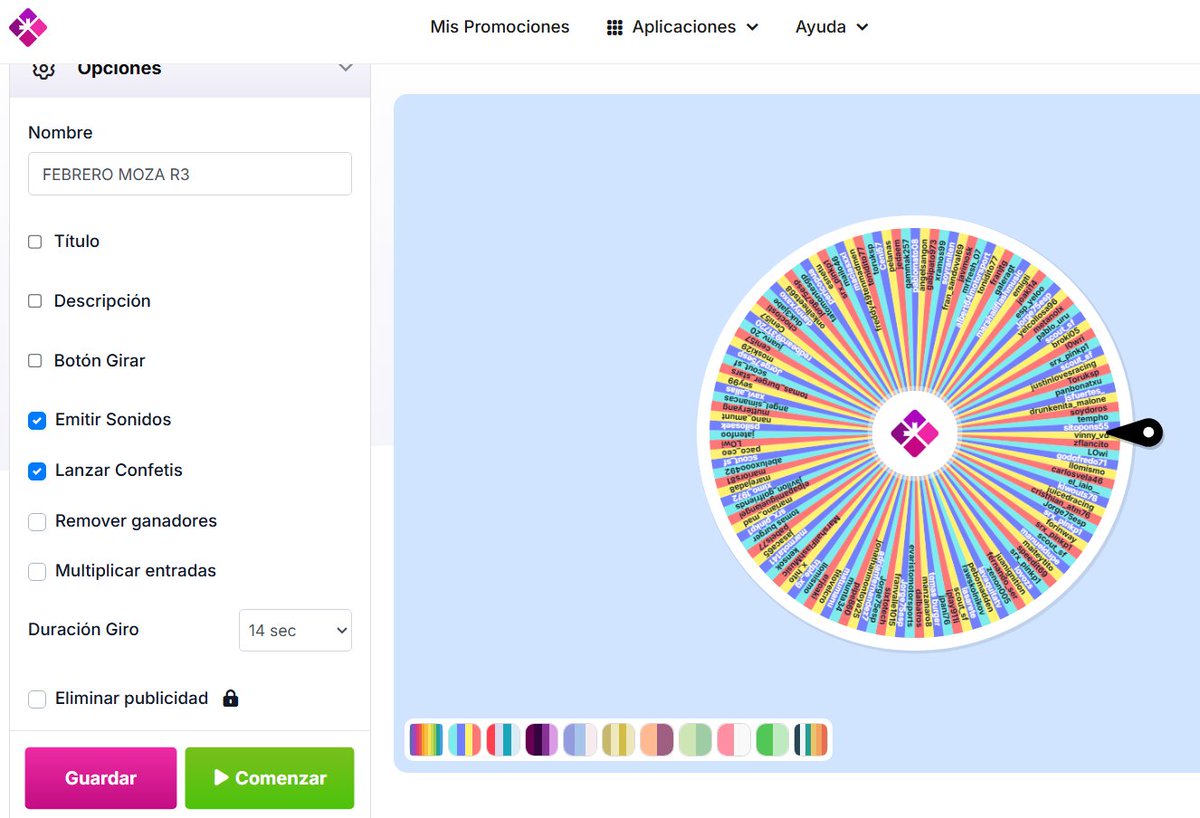Select the pale green pastel palette
Screen dimensions: 1200x818
pyautogui.click(x=696, y=740)
